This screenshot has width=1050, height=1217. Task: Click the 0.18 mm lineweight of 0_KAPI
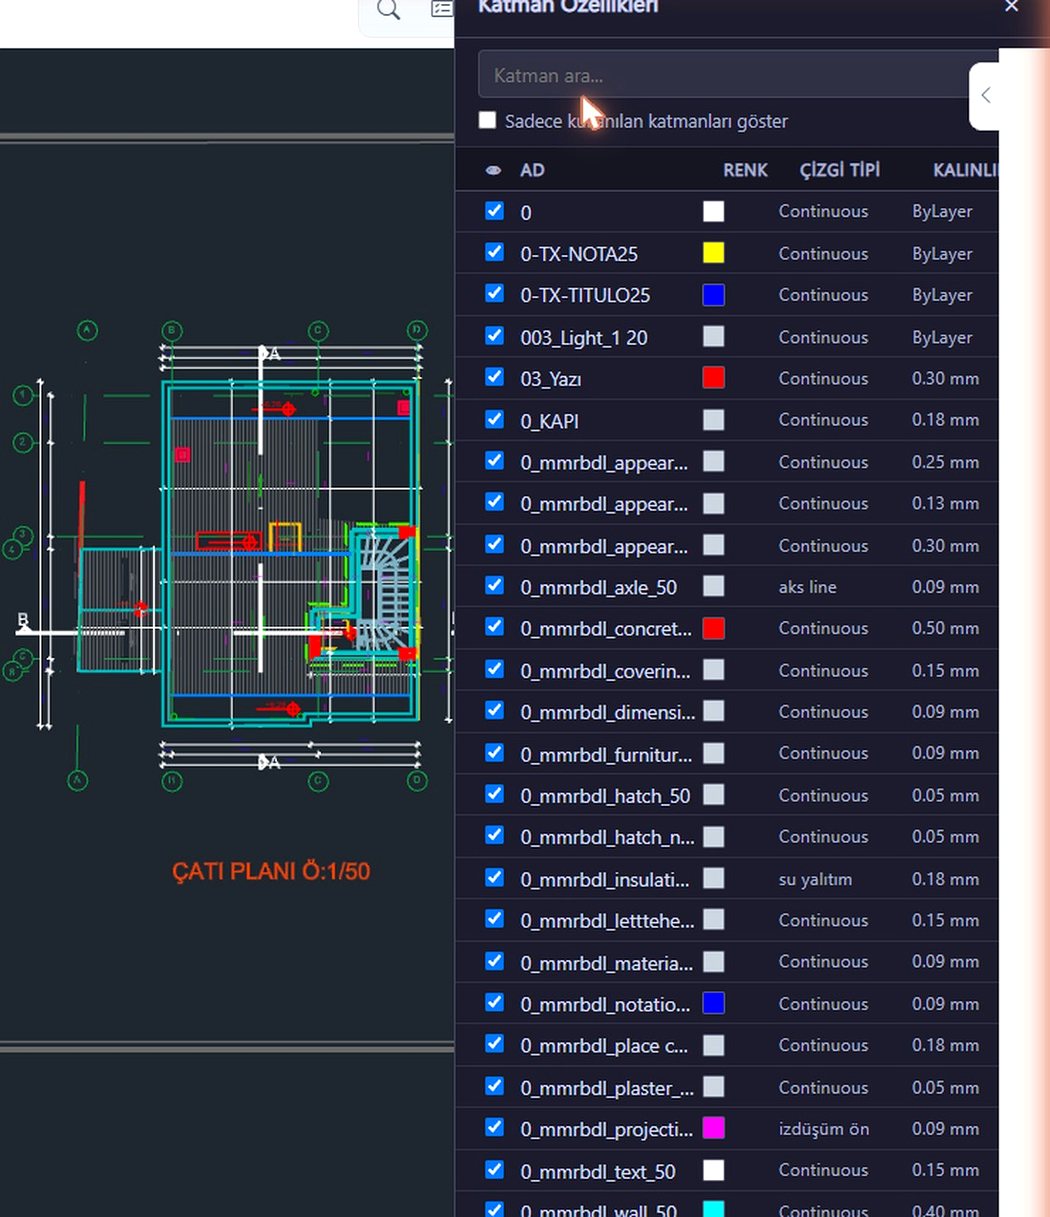[945, 420]
